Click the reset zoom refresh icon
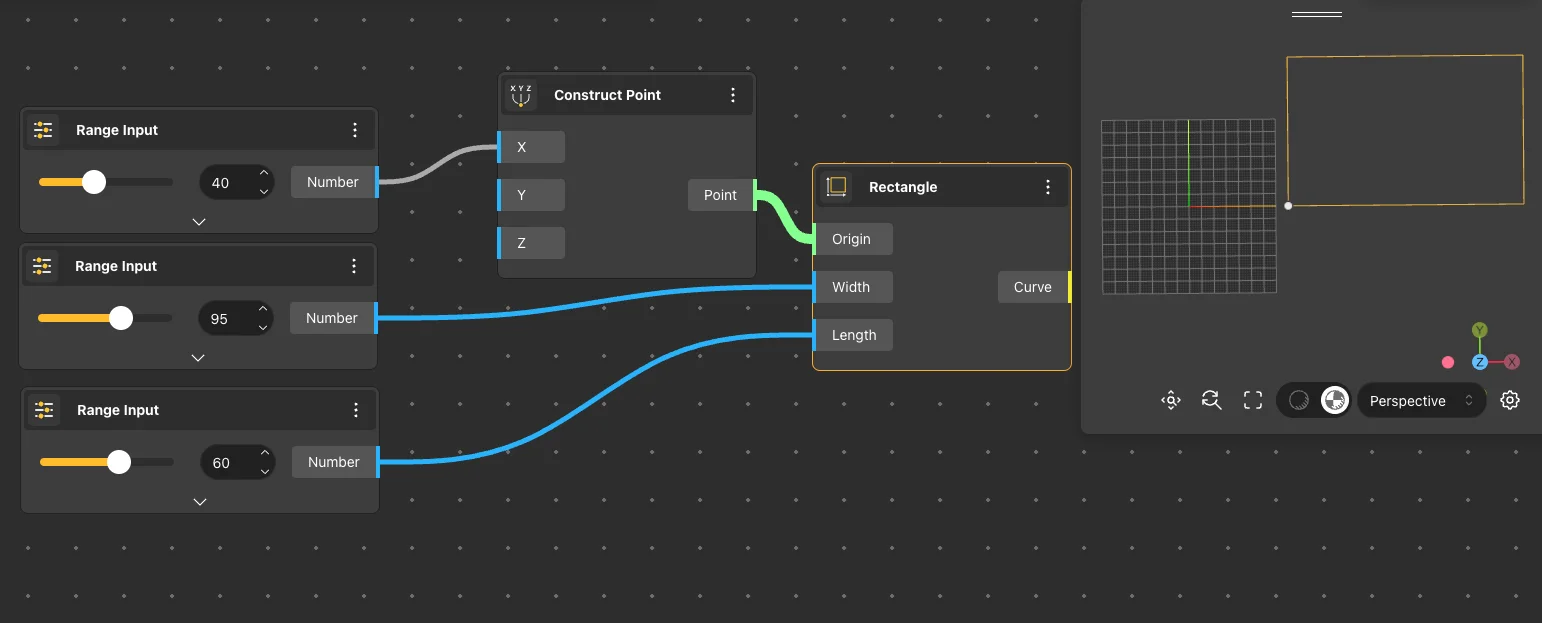Image resolution: width=1542 pixels, height=623 pixels. tap(1212, 401)
